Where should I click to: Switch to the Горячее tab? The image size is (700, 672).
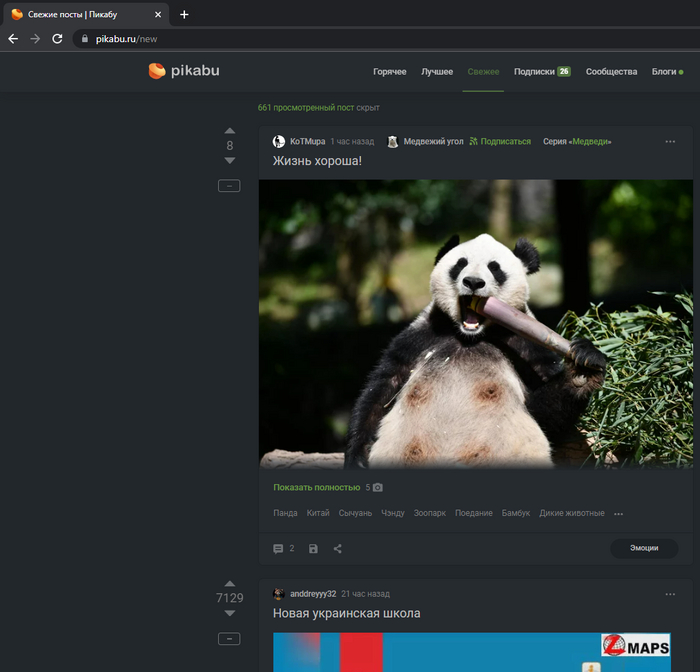pyautogui.click(x=390, y=71)
